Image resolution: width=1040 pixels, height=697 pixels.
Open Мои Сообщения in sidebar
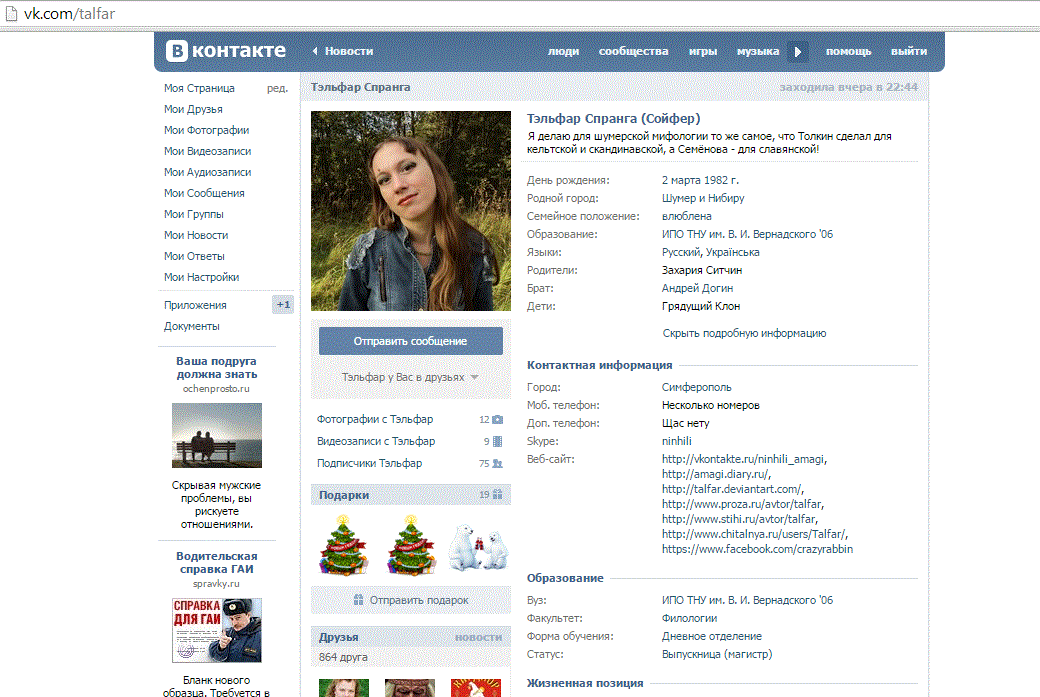[204, 193]
